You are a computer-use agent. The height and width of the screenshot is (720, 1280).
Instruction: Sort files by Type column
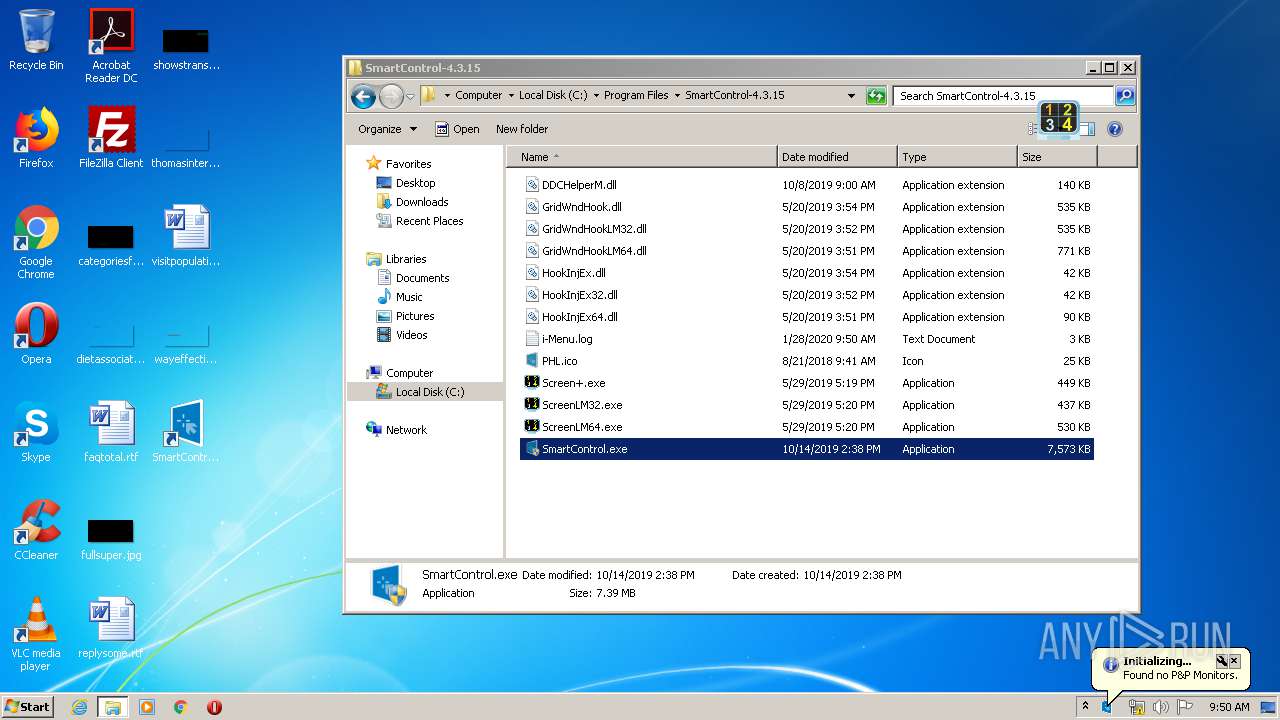click(957, 157)
